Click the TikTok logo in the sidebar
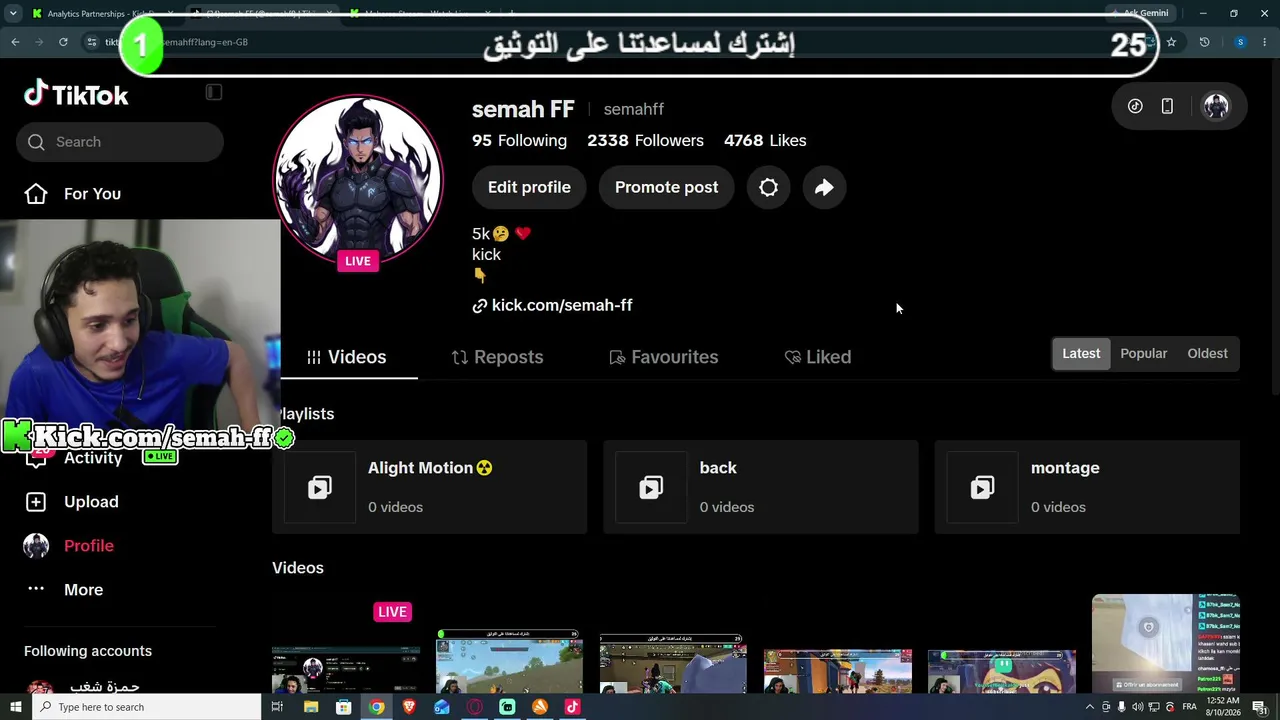Viewport: 1280px width, 720px height. [x=76, y=94]
